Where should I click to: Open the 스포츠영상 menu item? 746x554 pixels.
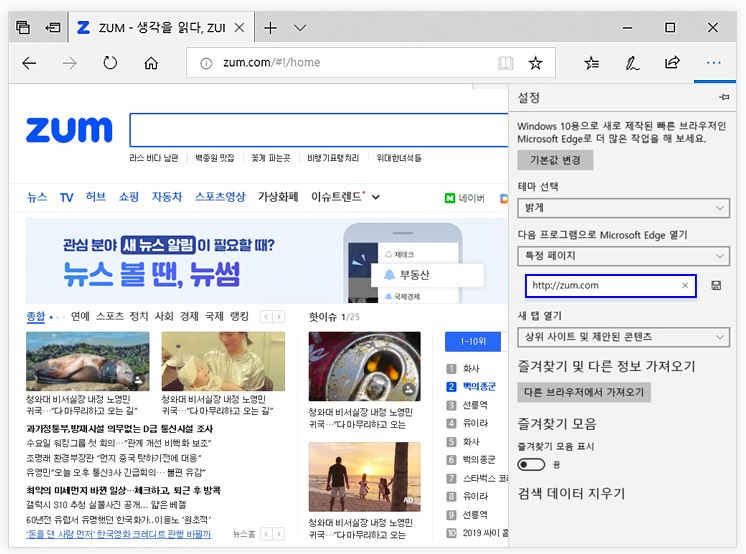pyautogui.click(x=220, y=197)
